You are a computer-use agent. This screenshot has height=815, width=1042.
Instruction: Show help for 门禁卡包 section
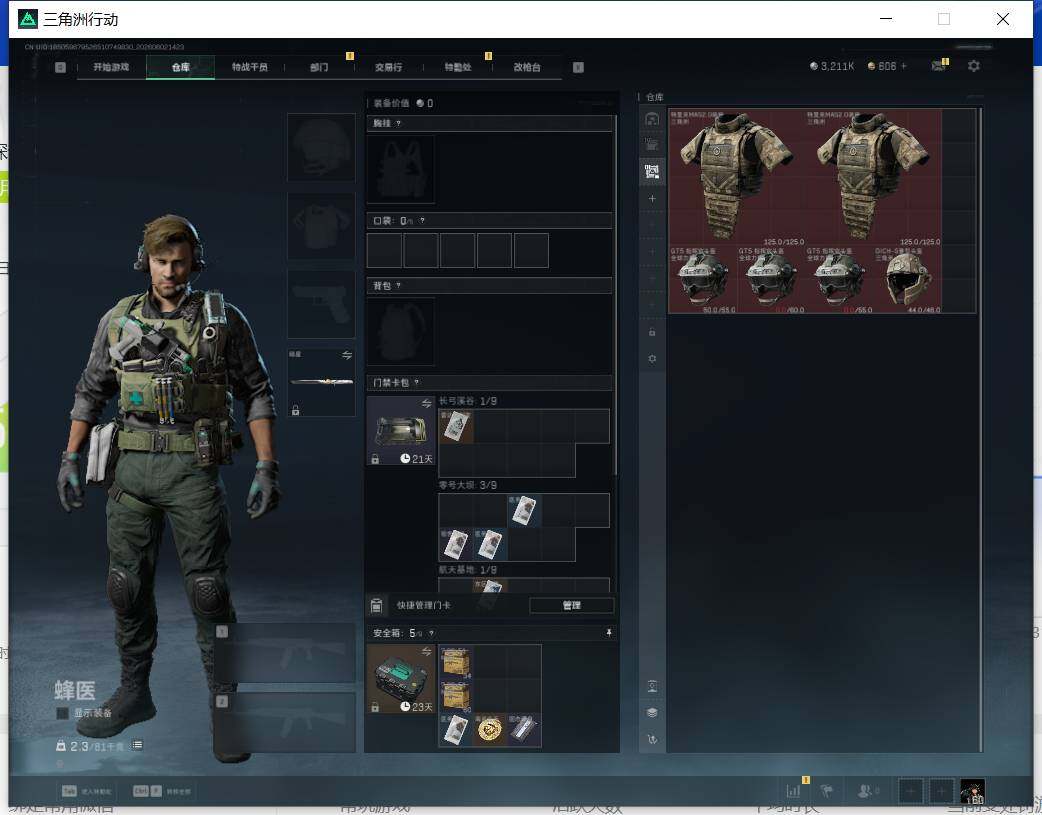click(417, 382)
